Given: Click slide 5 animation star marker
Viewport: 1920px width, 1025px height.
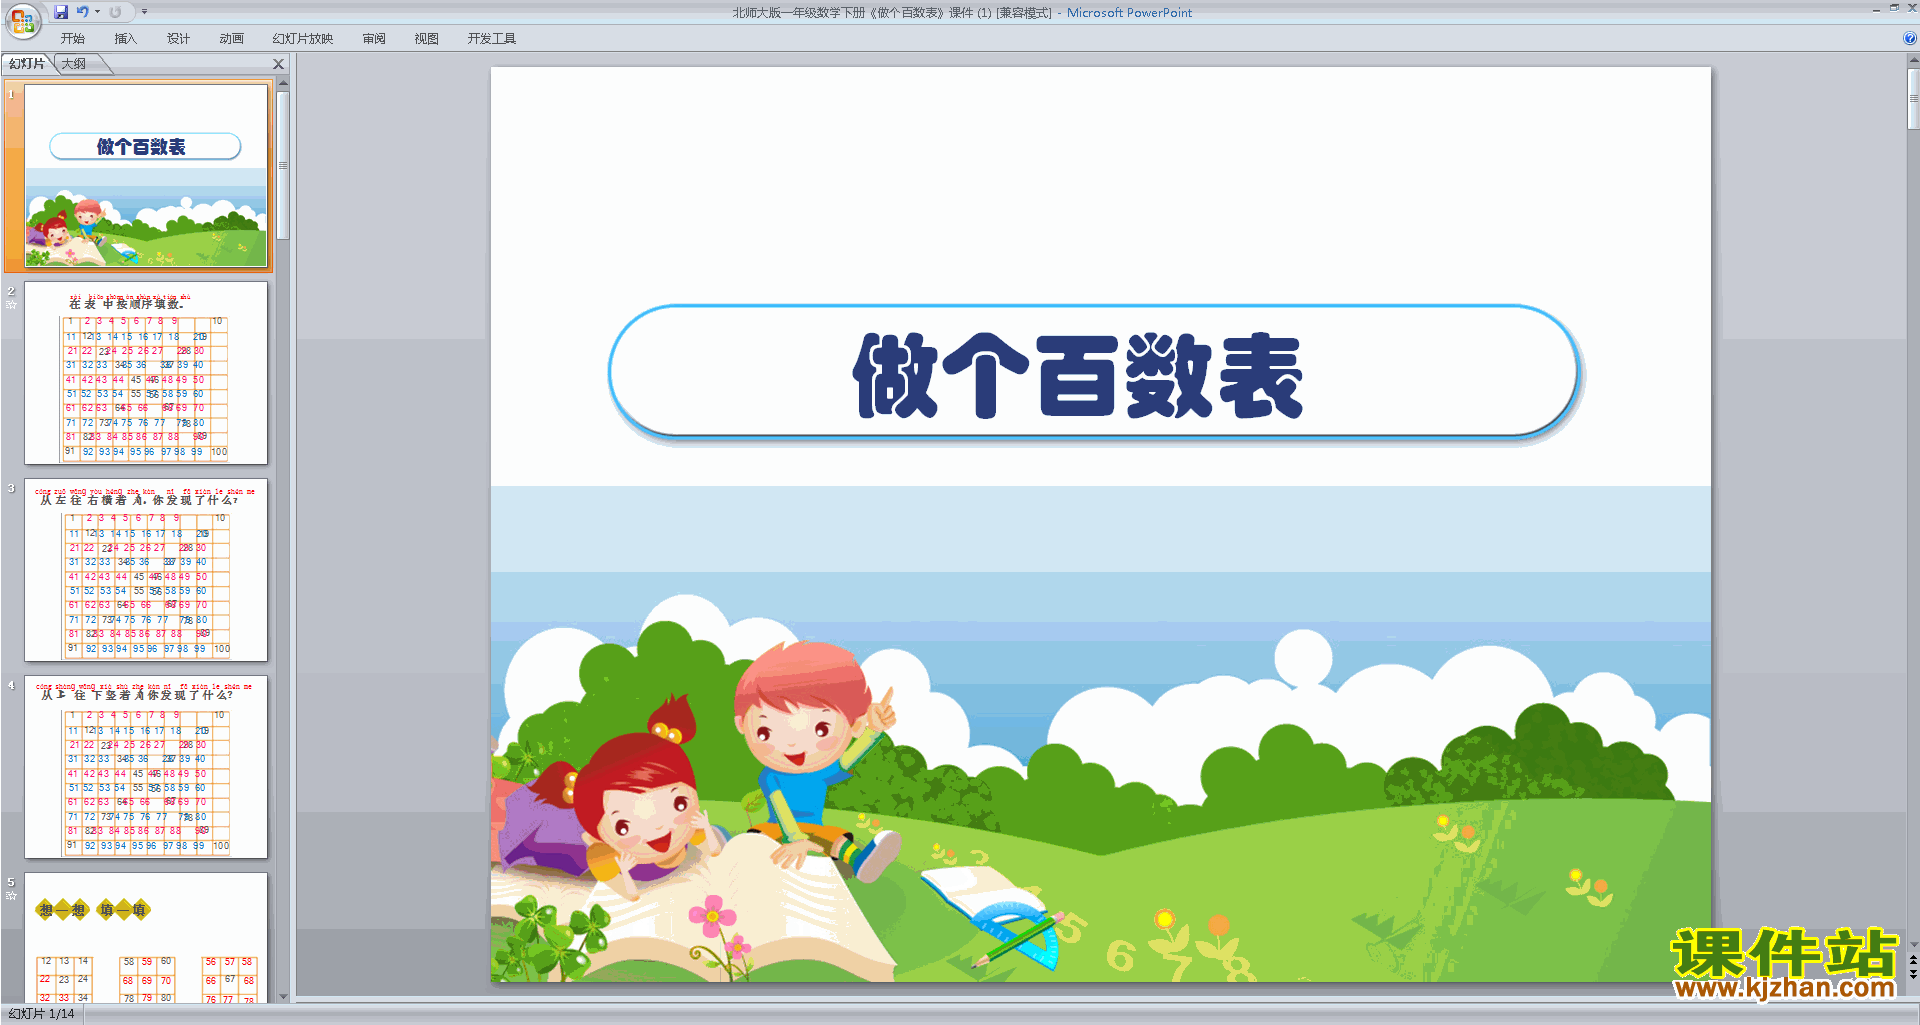Looking at the screenshot, I should [x=11, y=896].
